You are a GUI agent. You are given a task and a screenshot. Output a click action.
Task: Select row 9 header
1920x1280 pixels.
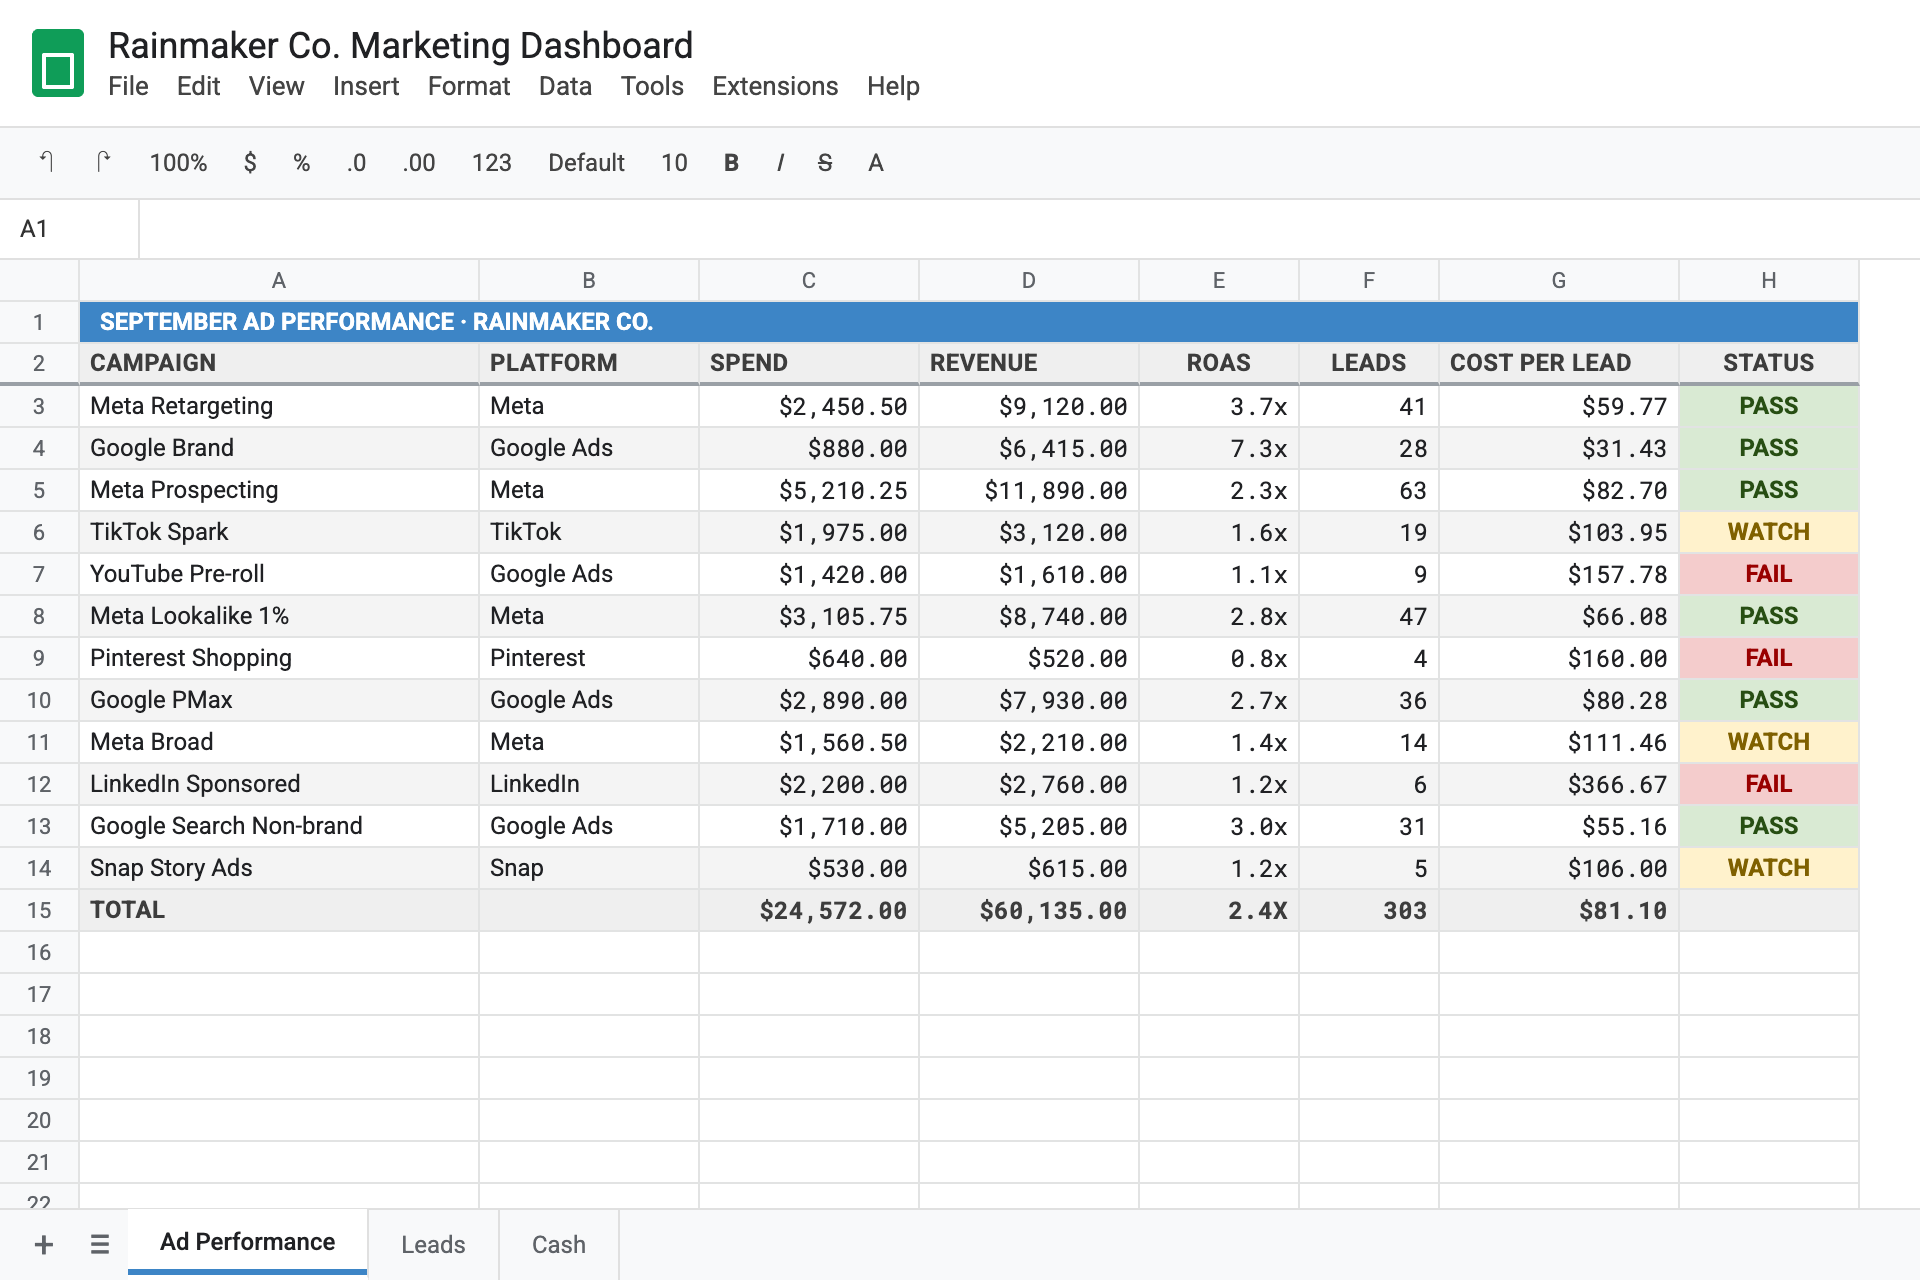click(39, 658)
